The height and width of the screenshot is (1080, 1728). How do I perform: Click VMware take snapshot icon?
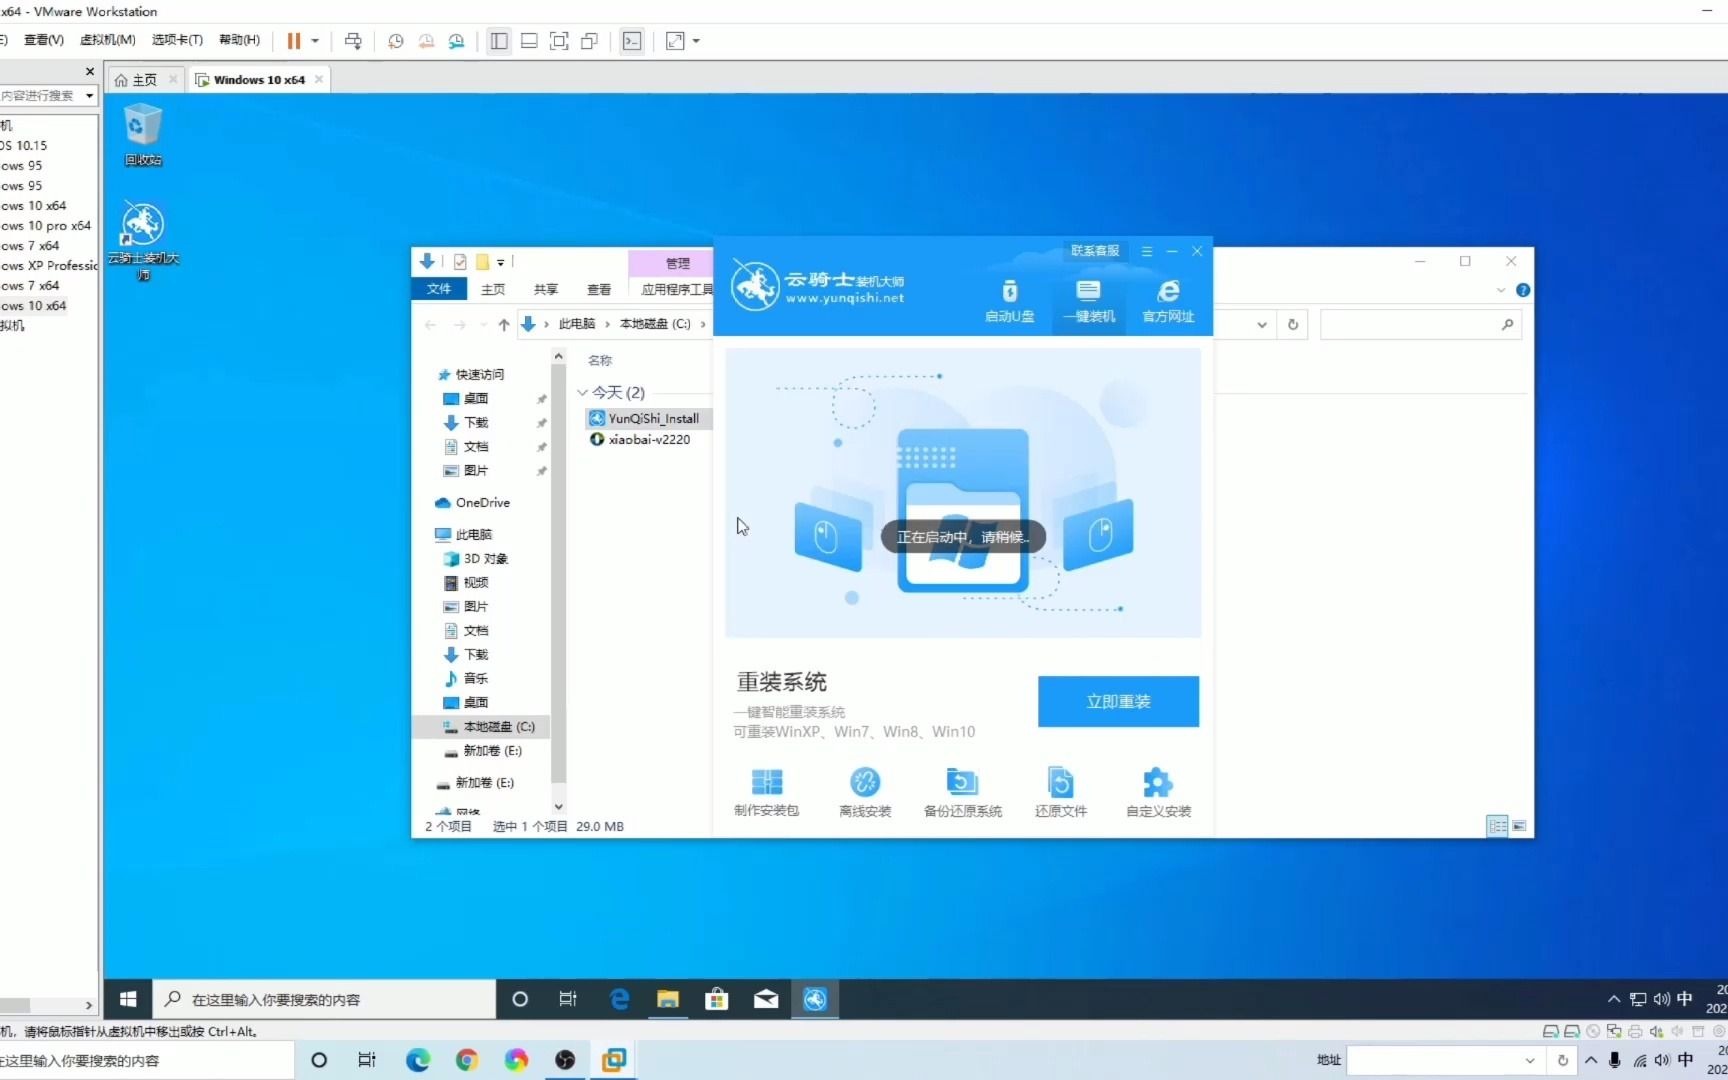pyautogui.click(x=396, y=41)
